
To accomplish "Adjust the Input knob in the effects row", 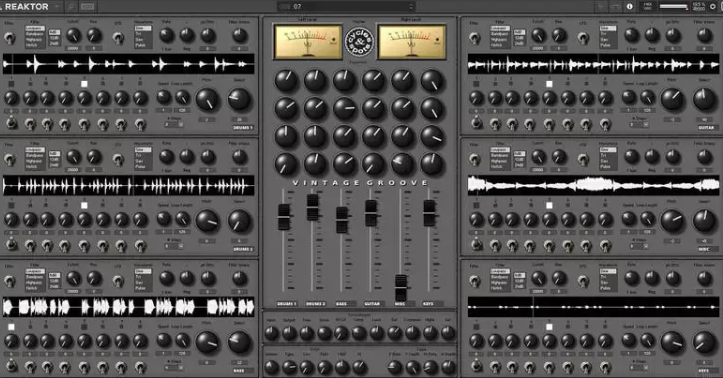I will 272,333.
